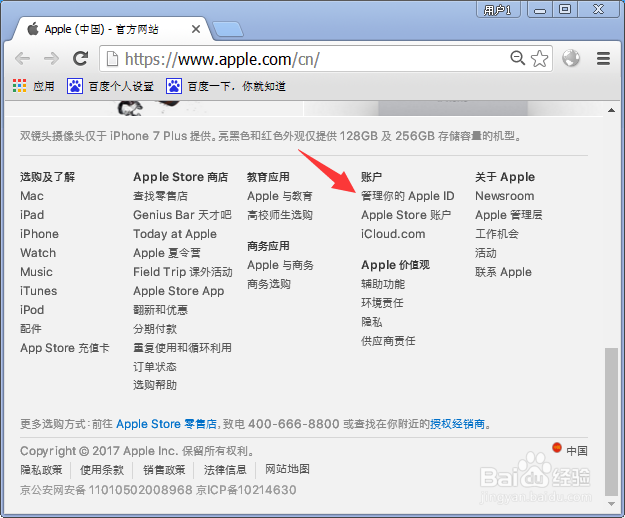Click the zoom magnifier icon in address bar
This screenshot has height=518, width=625.
coord(518,58)
